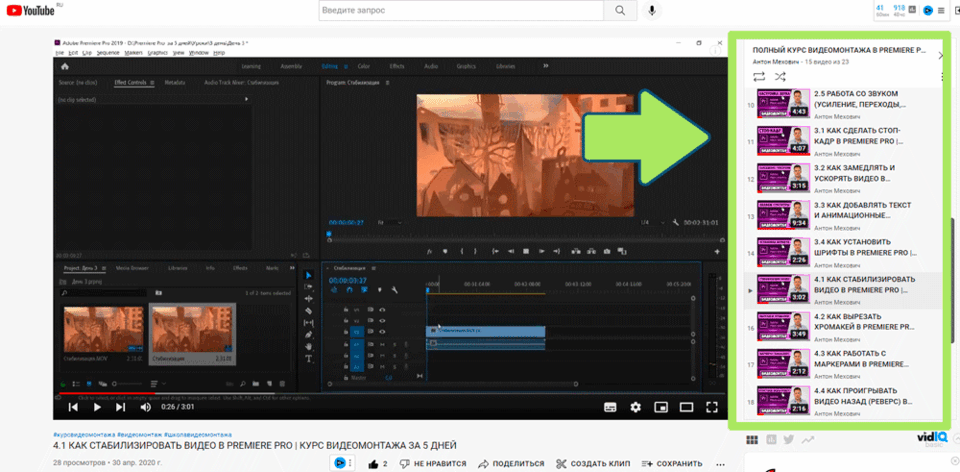960x472 pixels.
Task: Toggle playlist shuffle
Action: [x=780, y=77]
